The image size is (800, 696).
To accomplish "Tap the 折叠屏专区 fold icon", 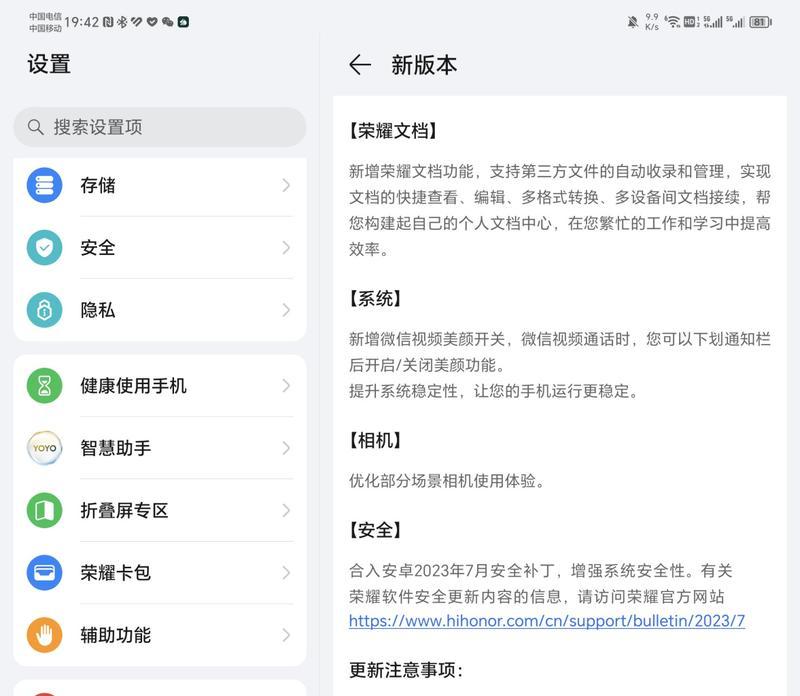I will (x=44, y=510).
